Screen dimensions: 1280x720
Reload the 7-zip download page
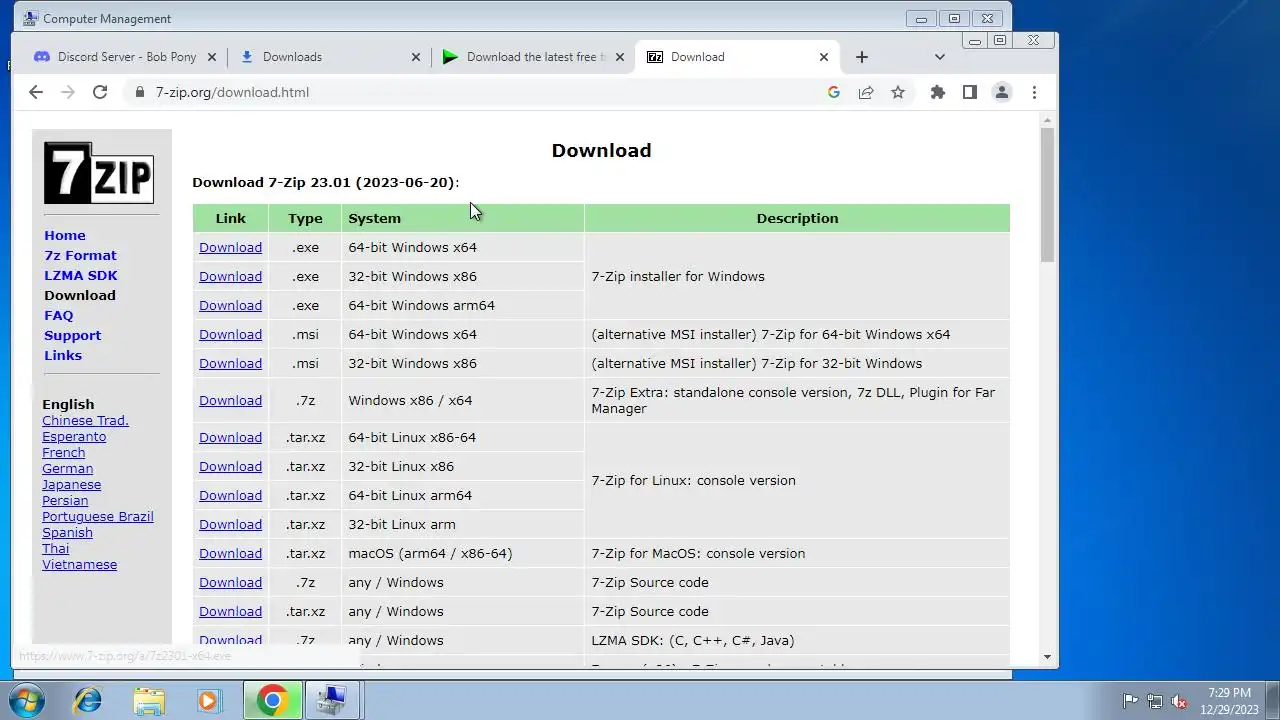pos(100,92)
